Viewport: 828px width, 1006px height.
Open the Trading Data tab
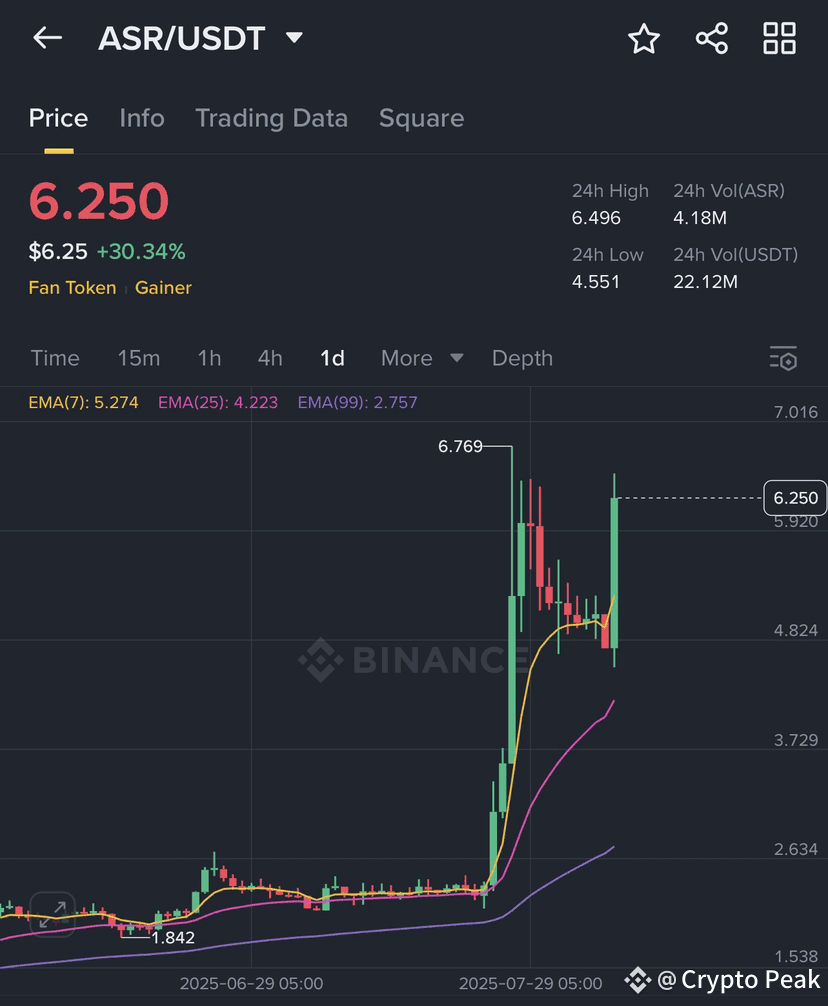[x=271, y=118]
